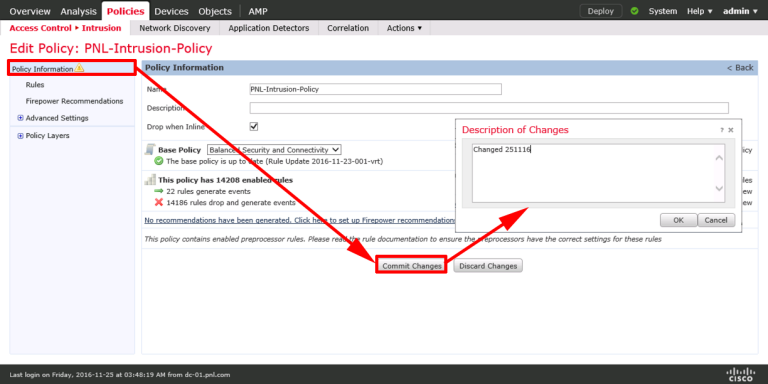The height and width of the screenshot is (384, 768).
Task: Switch to Application Detectors tab
Action: 269,28
